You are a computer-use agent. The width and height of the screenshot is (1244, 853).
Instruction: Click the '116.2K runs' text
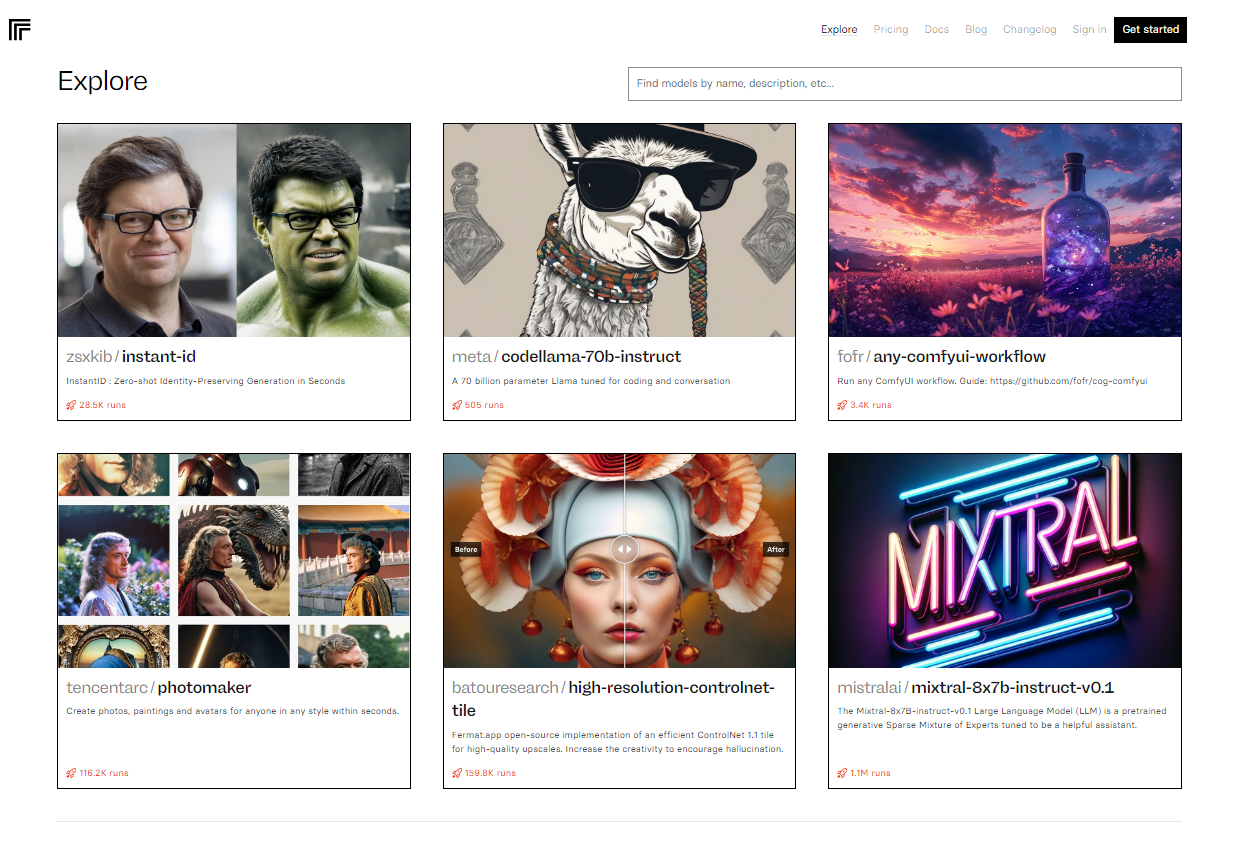(104, 773)
